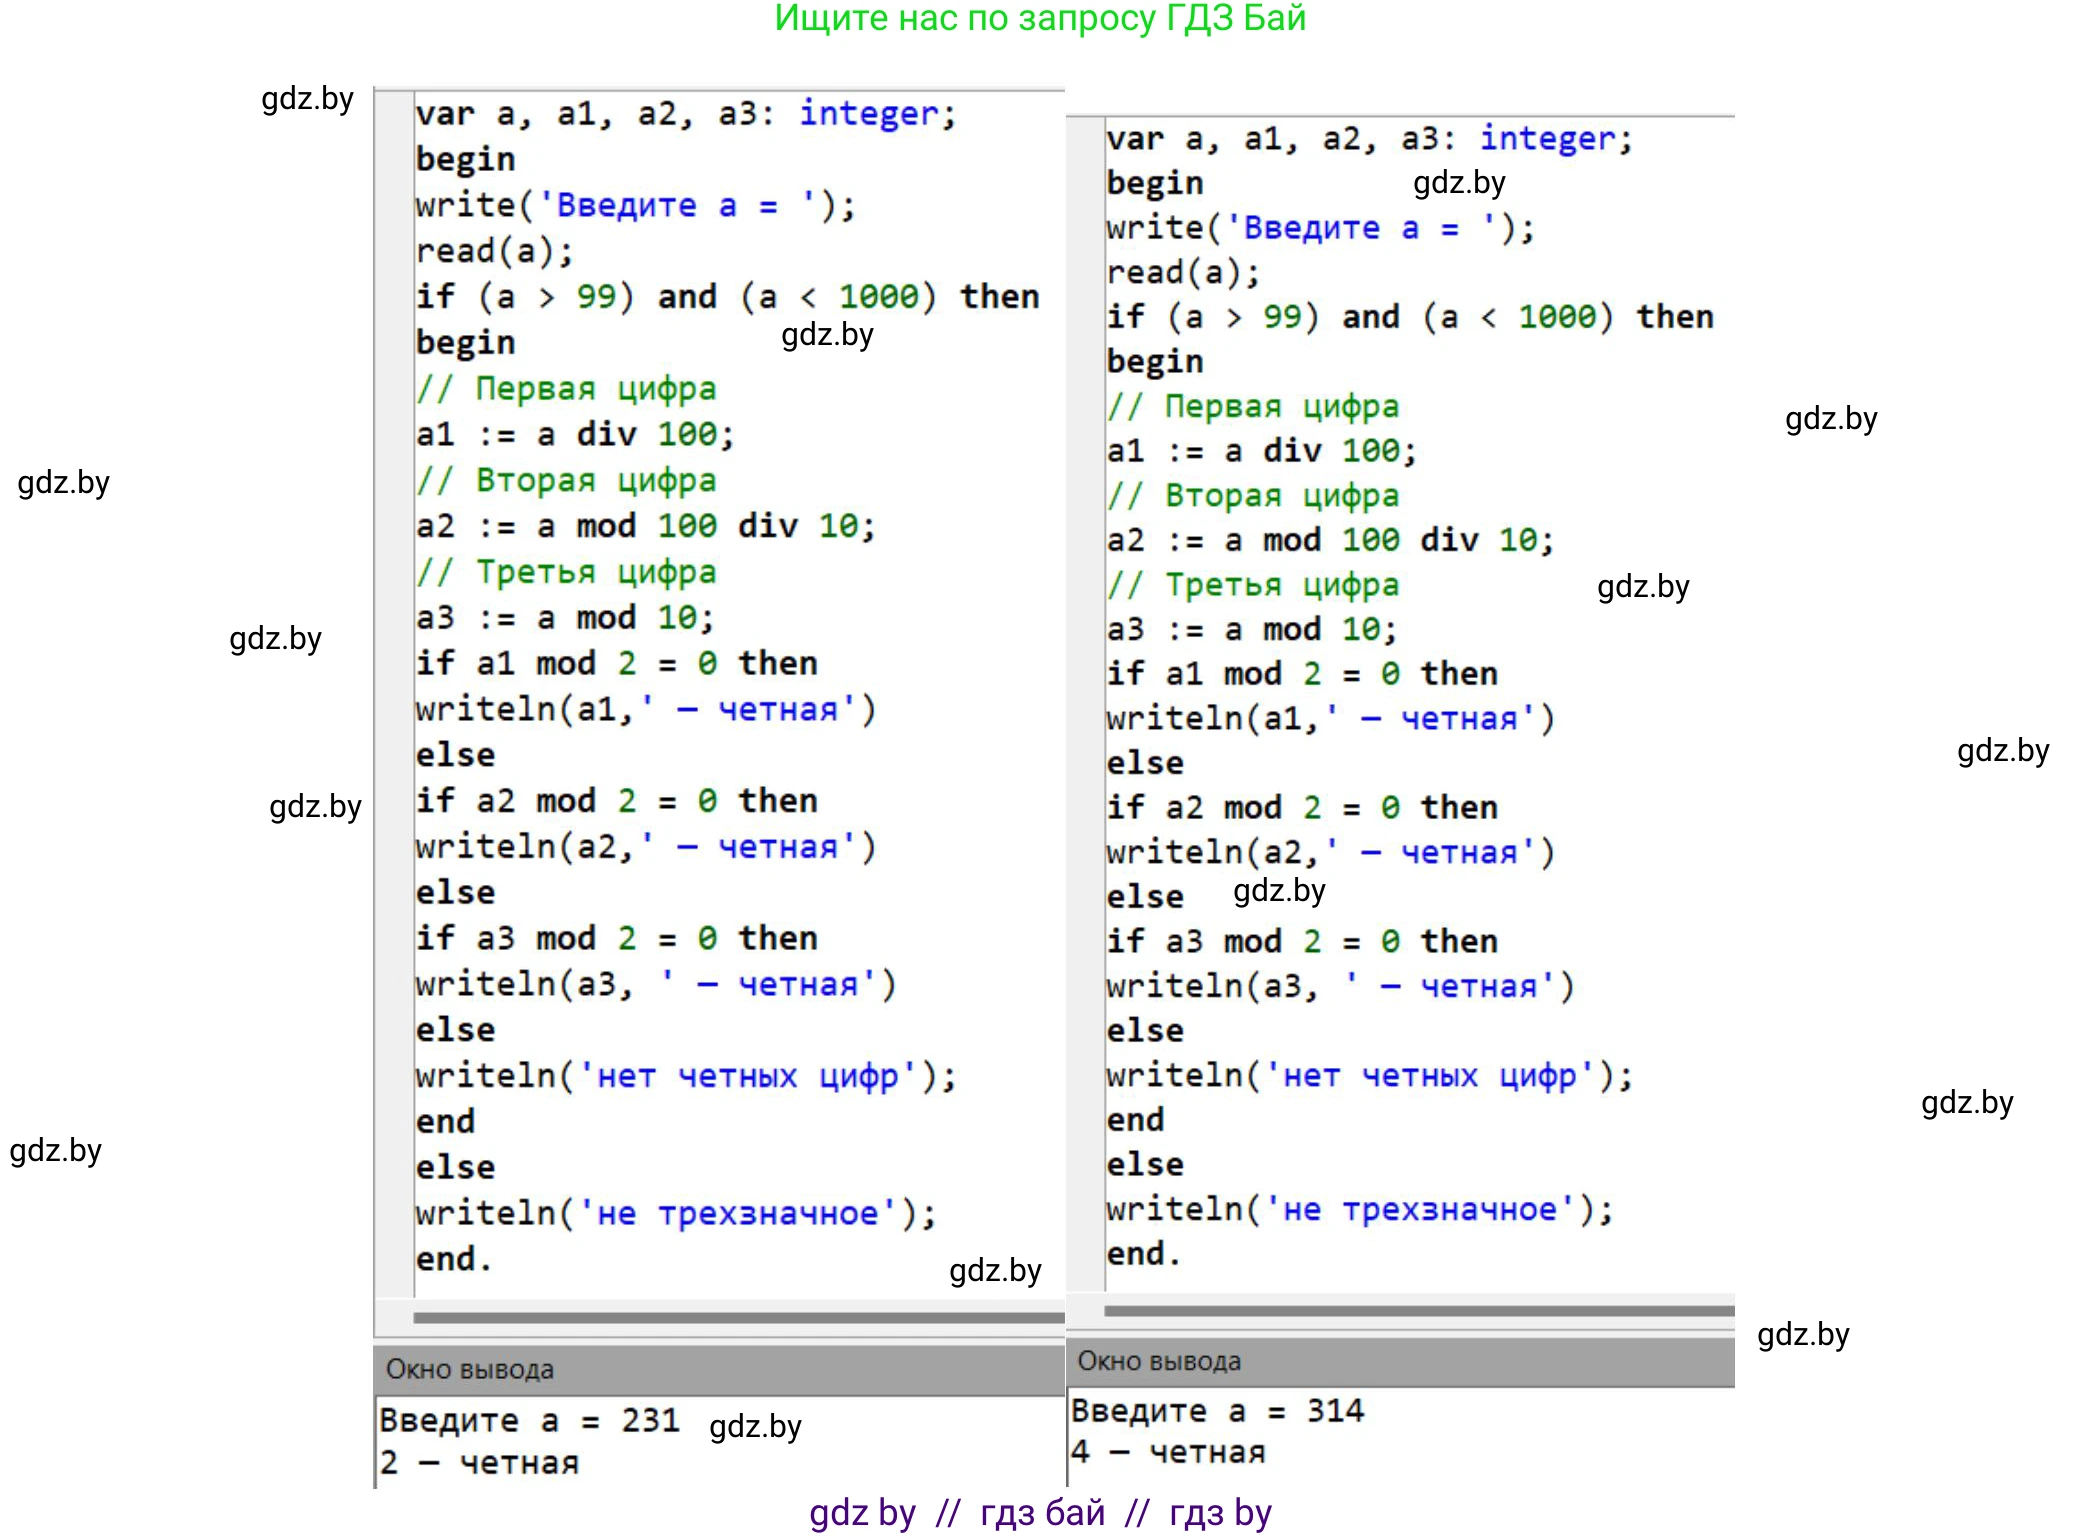This screenshot has width=2084, height=1536.
Task: Click the 'не трехзначное' string in left editor
Action: (x=738, y=1214)
